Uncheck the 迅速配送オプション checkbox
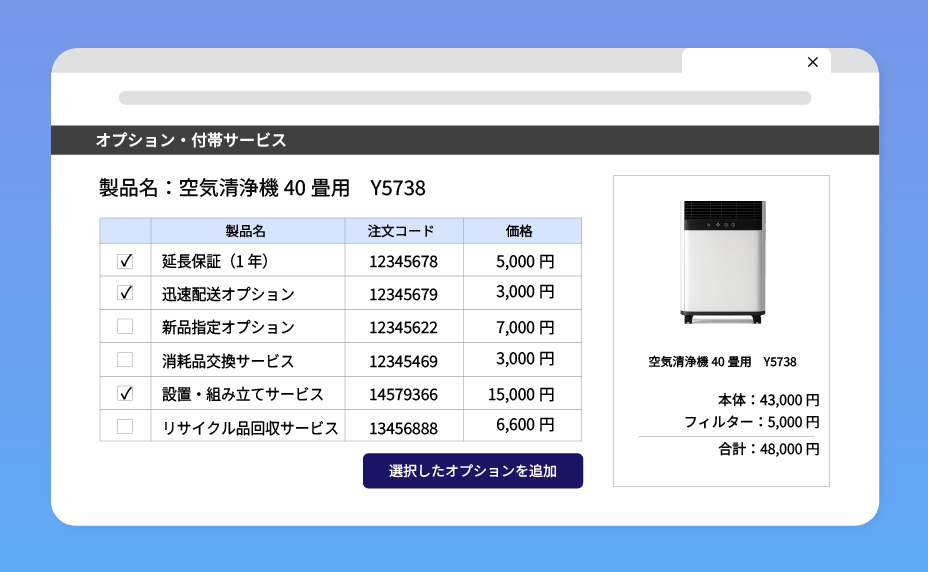 [125, 293]
